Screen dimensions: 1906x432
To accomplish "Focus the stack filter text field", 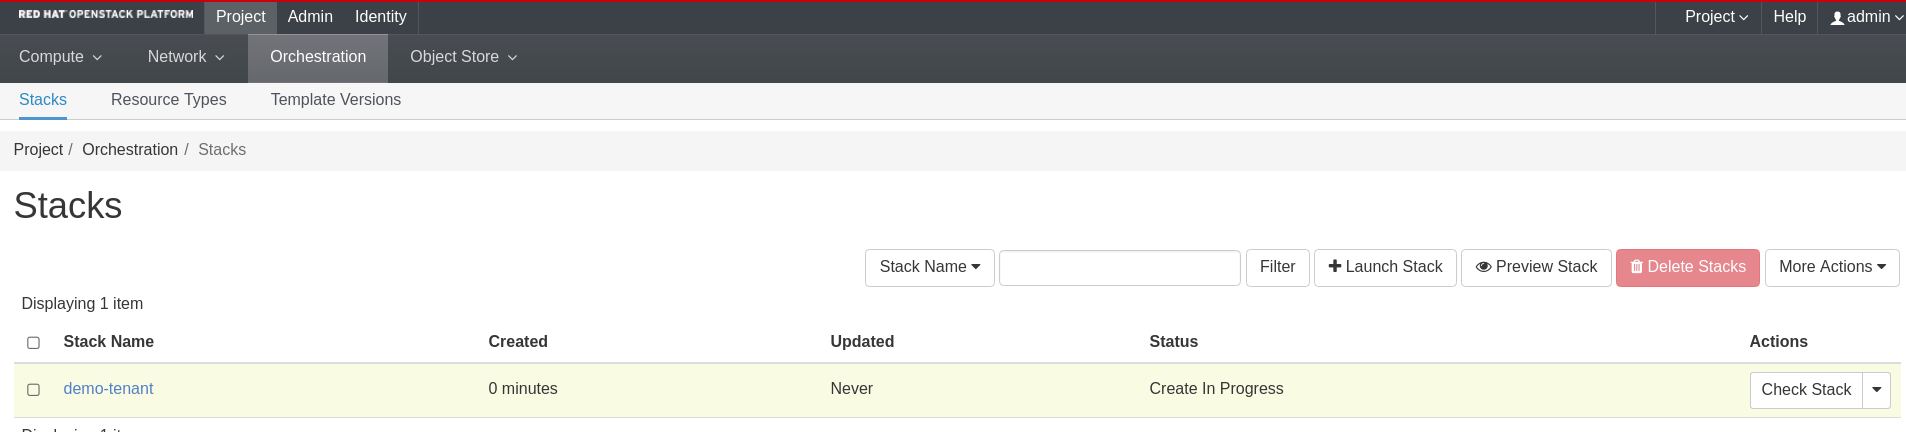I will (x=1119, y=268).
